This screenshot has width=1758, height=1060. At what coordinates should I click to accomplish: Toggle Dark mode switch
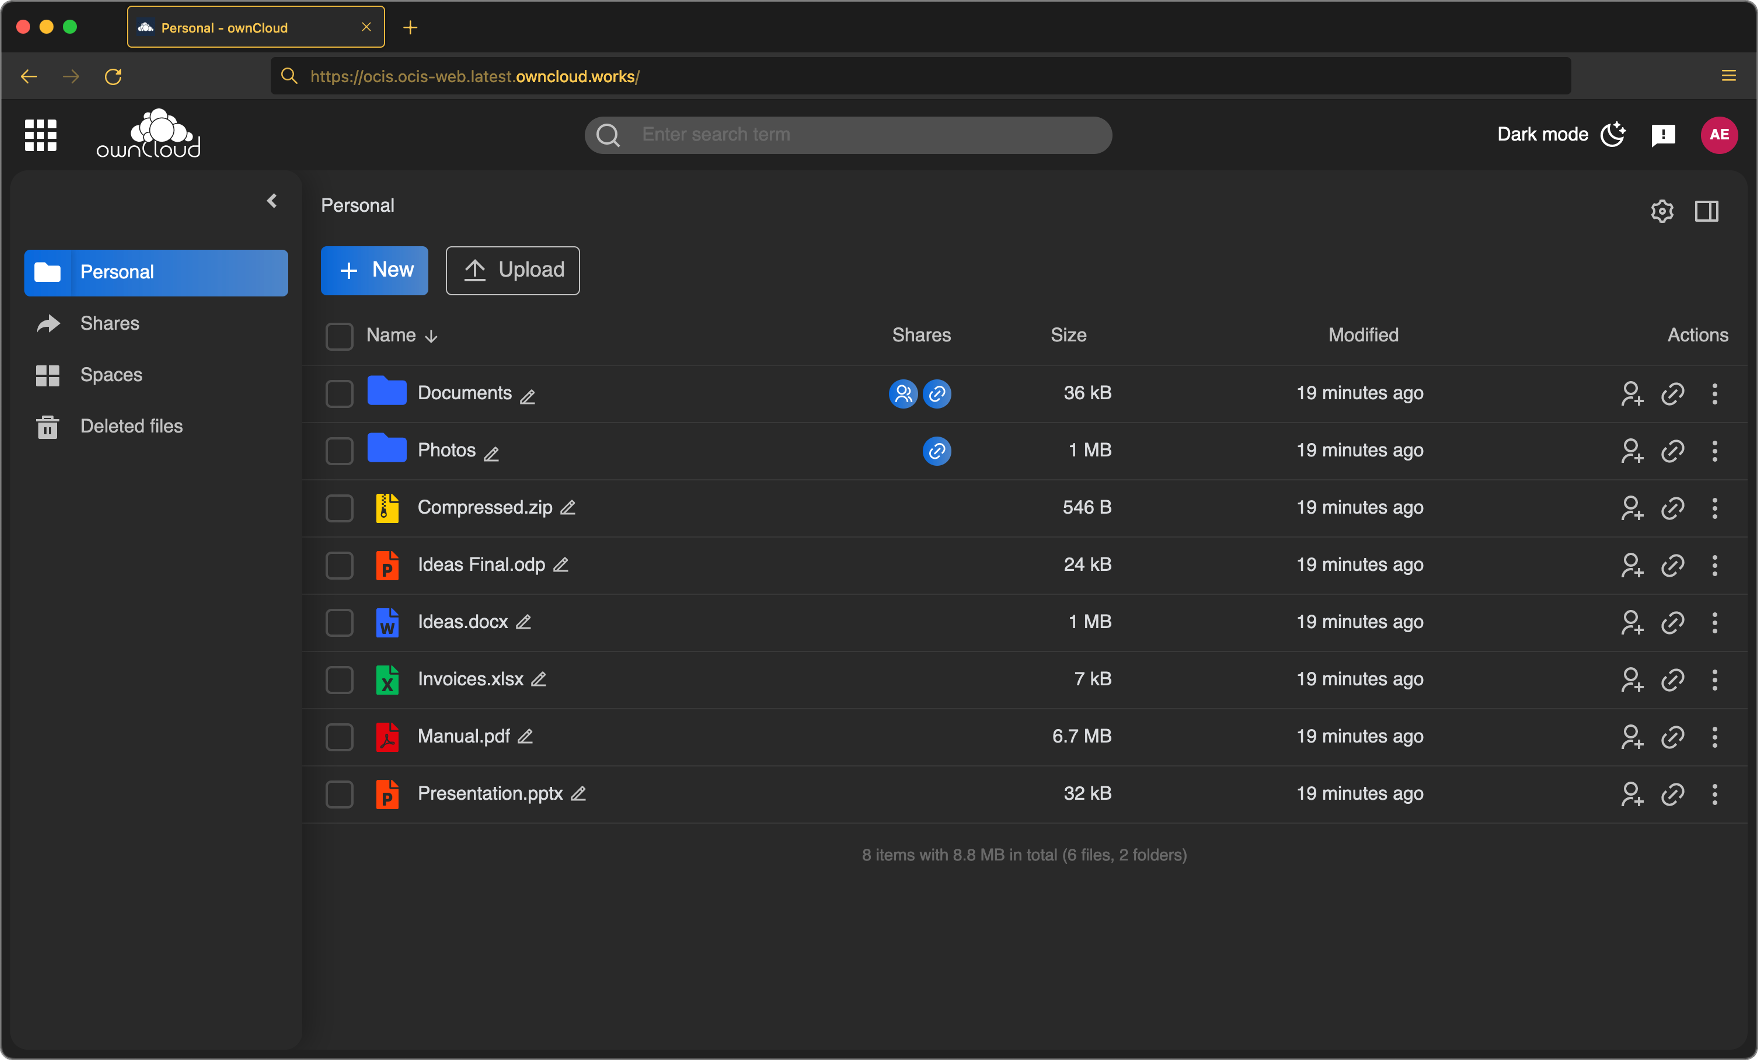point(1562,135)
